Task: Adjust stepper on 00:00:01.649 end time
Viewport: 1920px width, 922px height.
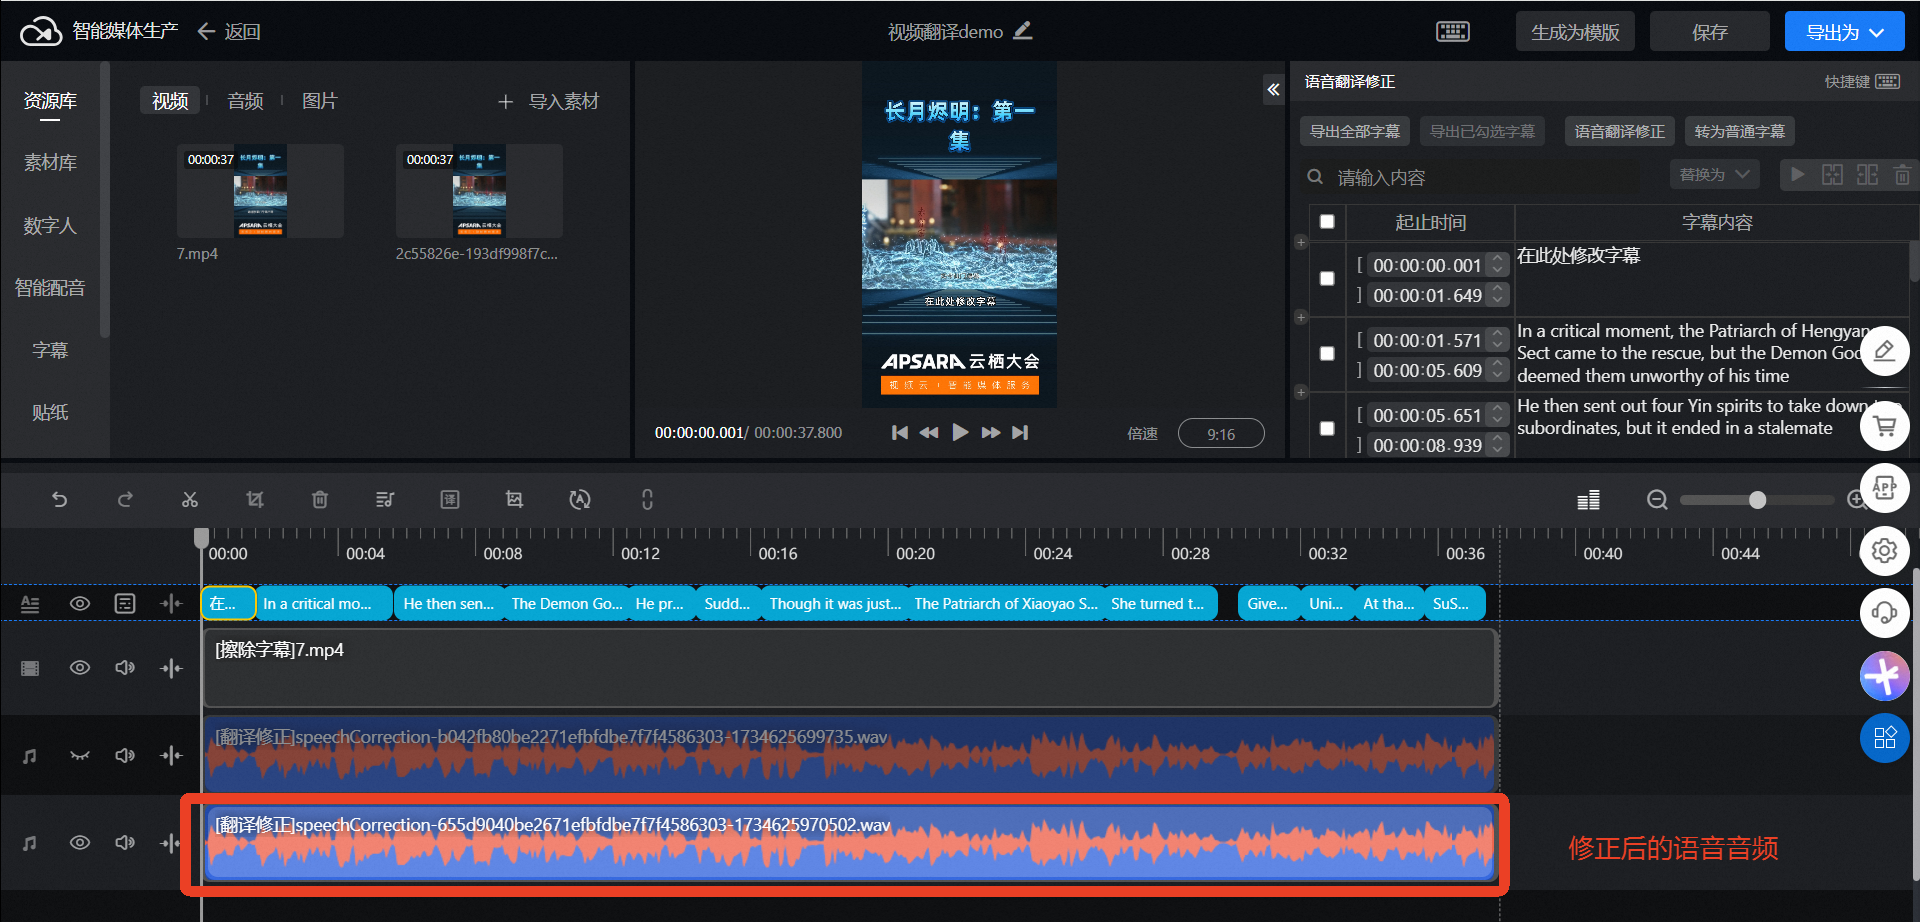Action: click(x=1497, y=295)
